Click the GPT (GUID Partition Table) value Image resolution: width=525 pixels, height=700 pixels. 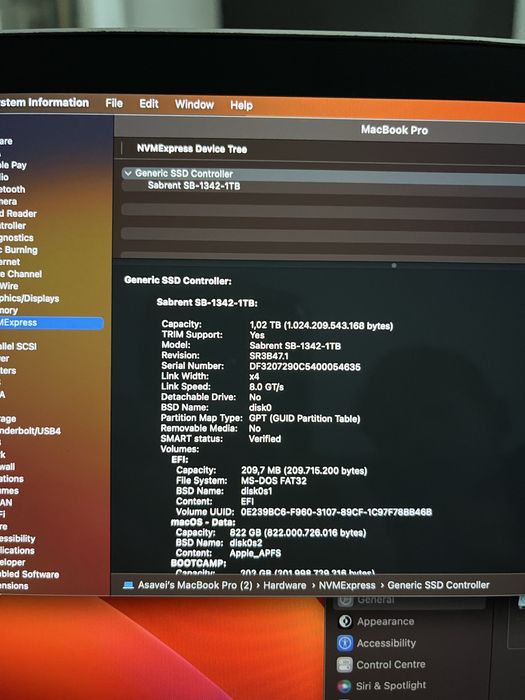click(x=304, y=419)
